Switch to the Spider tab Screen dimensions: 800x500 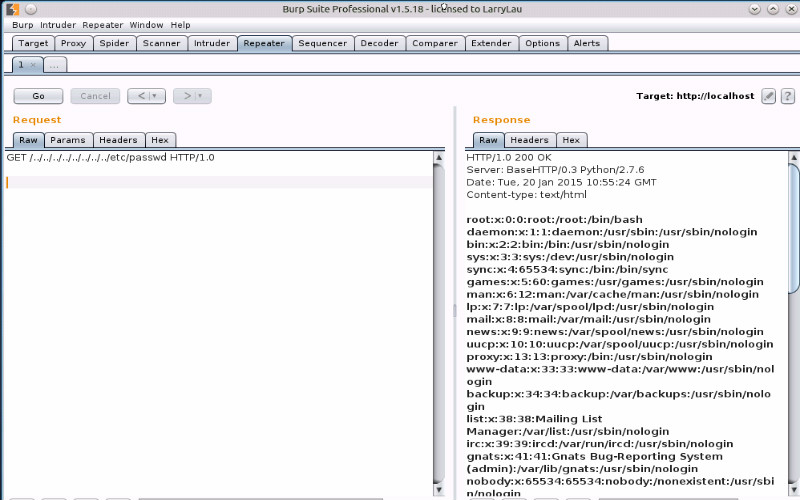(114, 43)
